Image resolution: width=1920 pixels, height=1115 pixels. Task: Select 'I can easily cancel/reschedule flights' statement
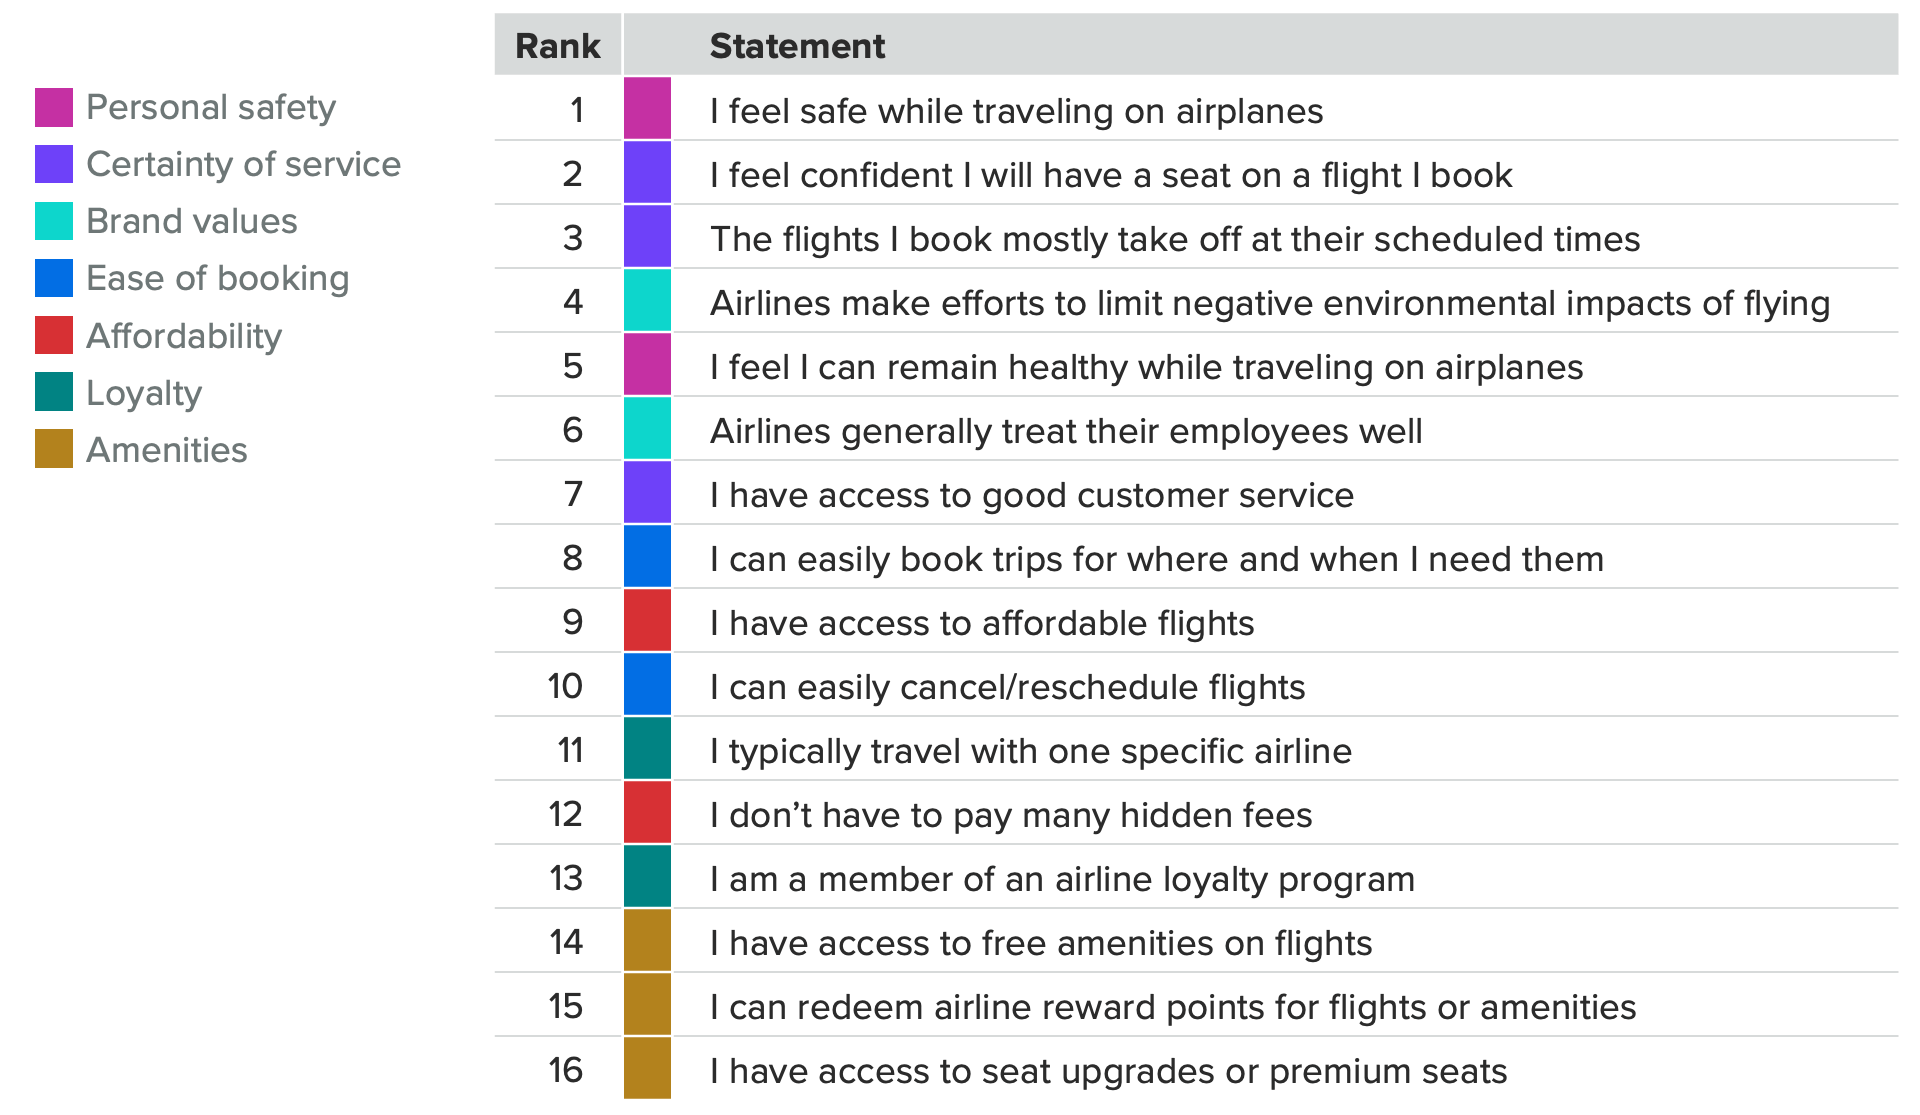[1007, 687]
